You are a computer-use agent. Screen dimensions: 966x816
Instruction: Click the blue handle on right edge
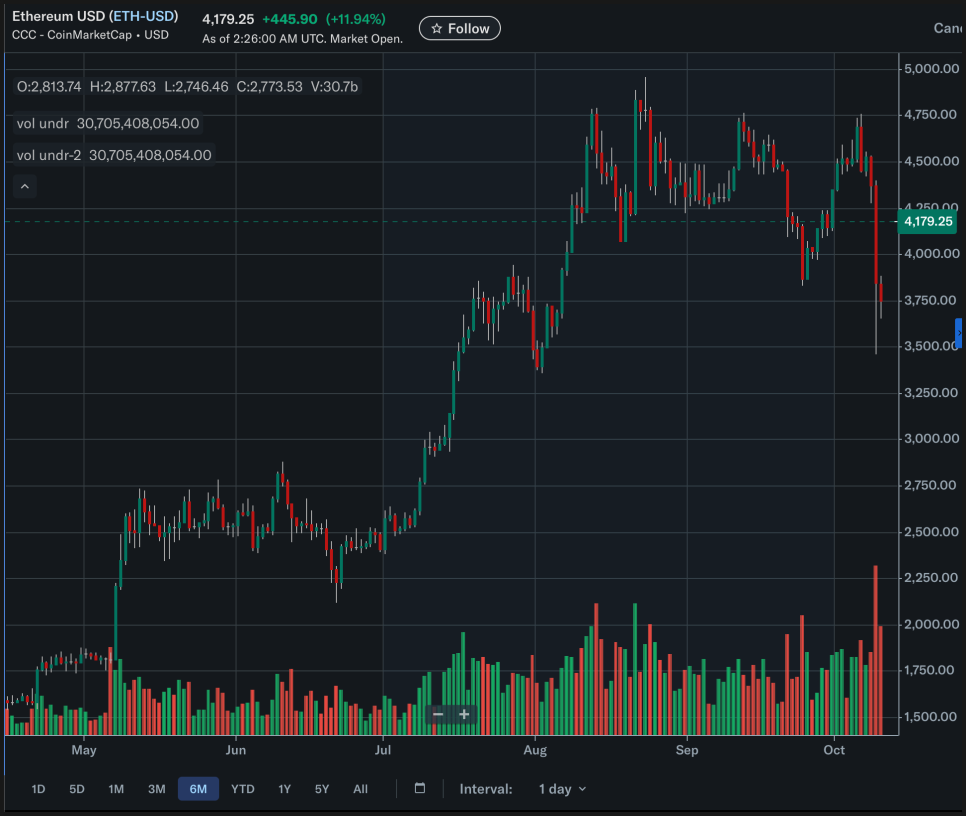pyautogui.click(x=959, y=333)
